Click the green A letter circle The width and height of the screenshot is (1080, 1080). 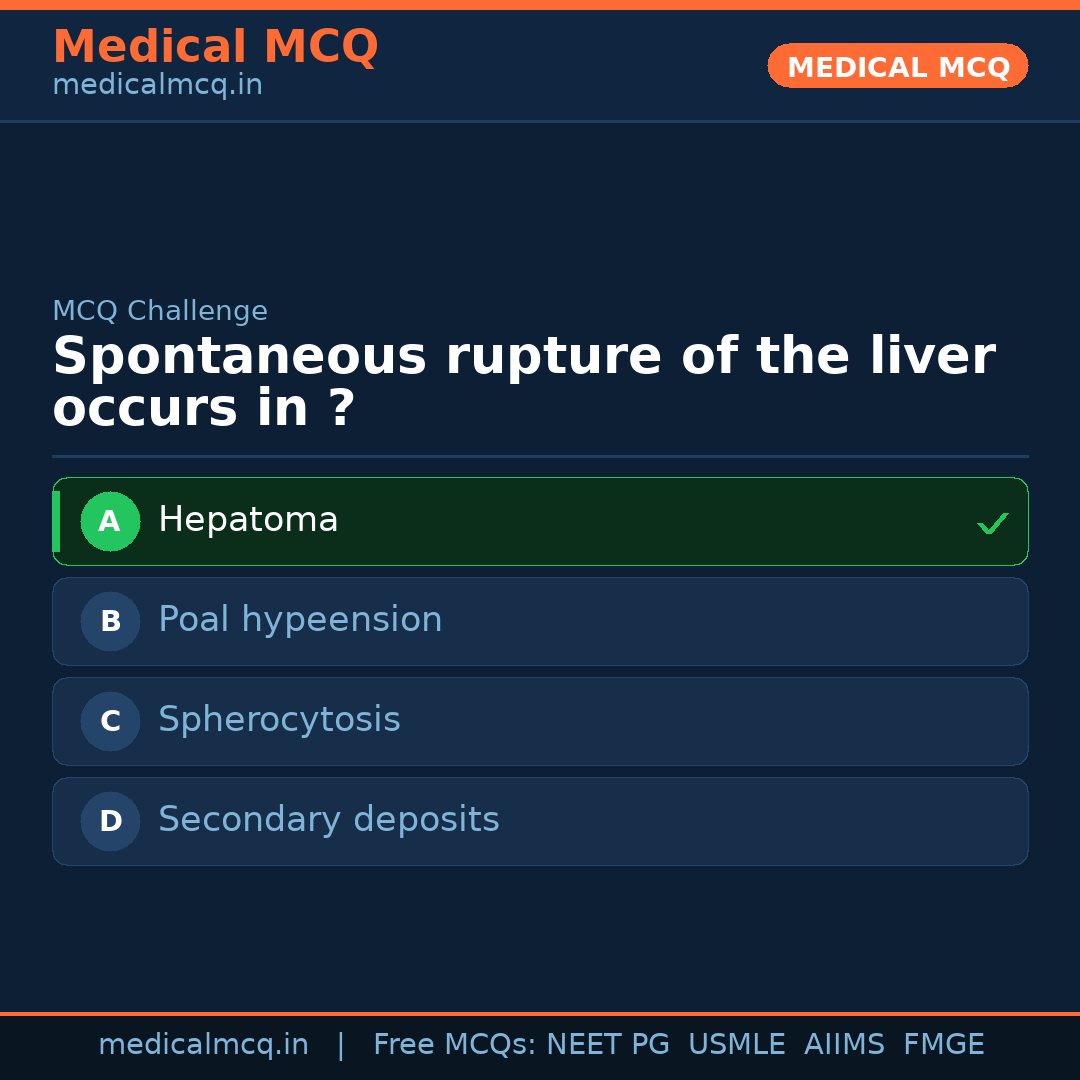click(110, 521)
